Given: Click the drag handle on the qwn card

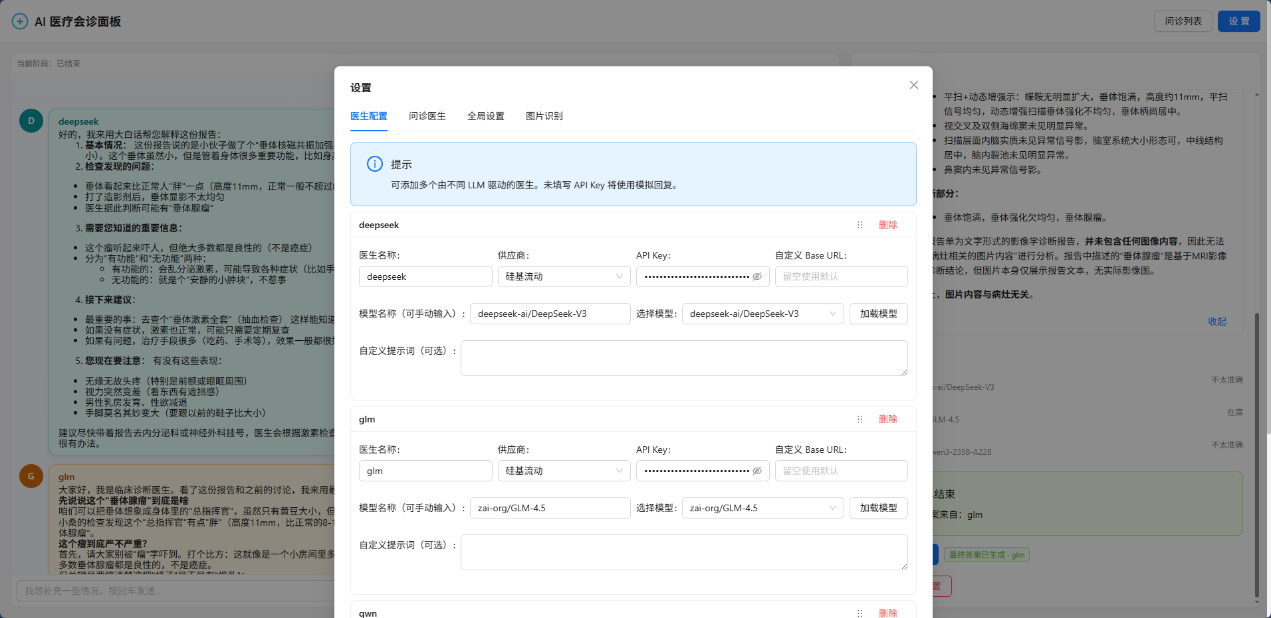Looking at the screenshot, I should (x=859, y=613).
